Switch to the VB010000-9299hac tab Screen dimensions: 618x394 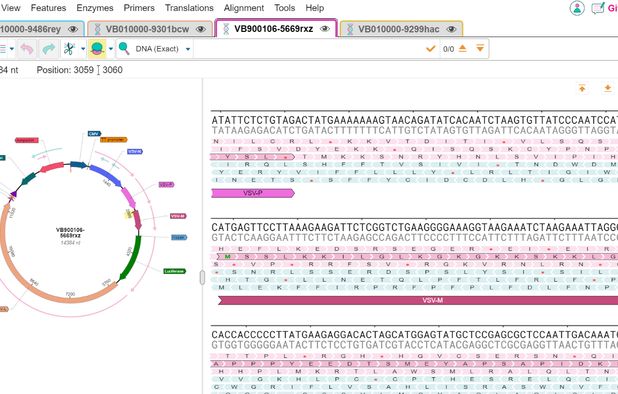click(401, 29)
